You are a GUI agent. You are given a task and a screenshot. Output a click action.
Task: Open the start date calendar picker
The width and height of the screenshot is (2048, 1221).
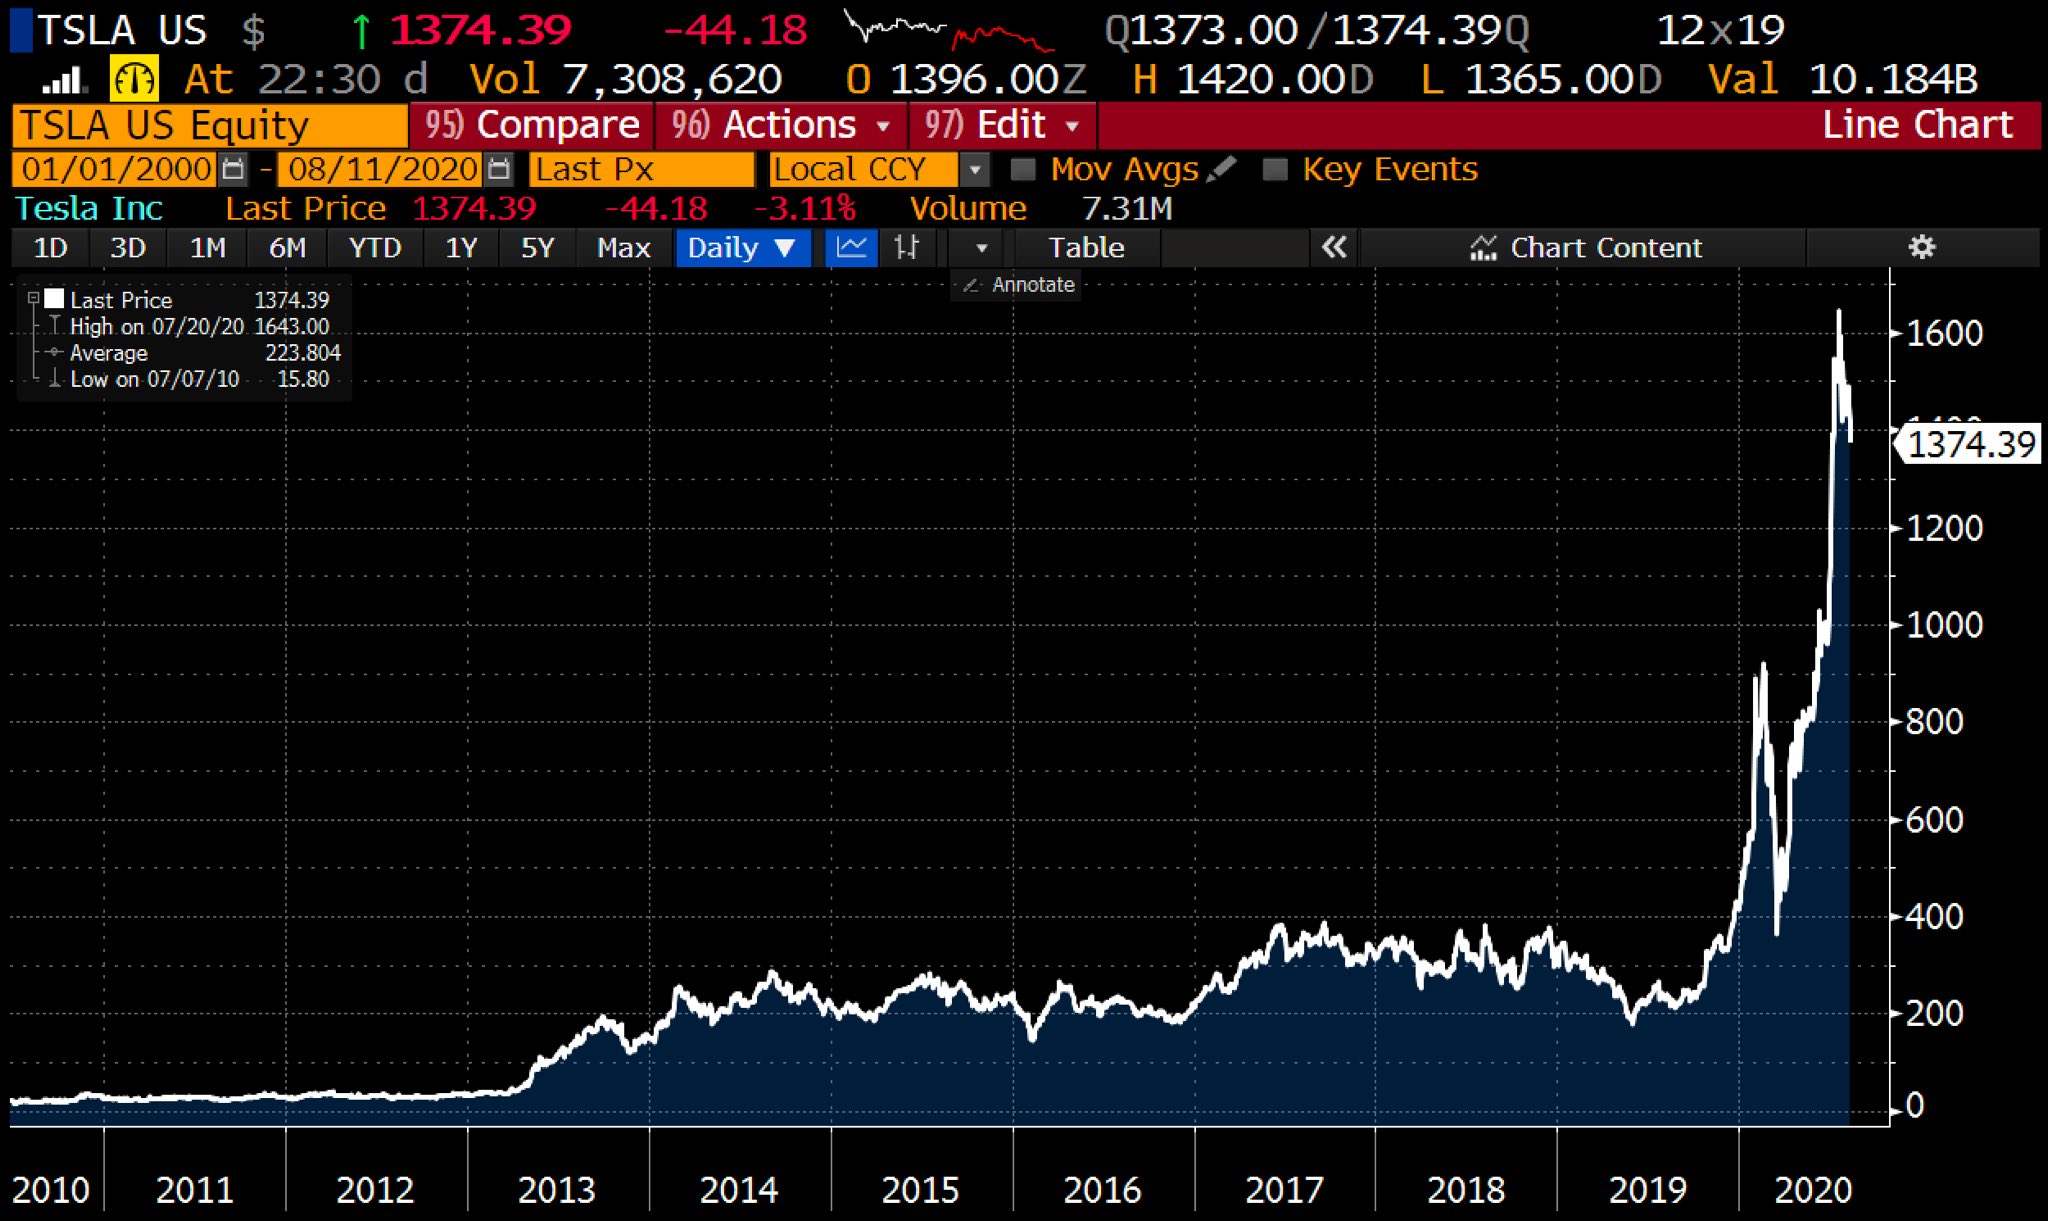(x=233, y=169)
